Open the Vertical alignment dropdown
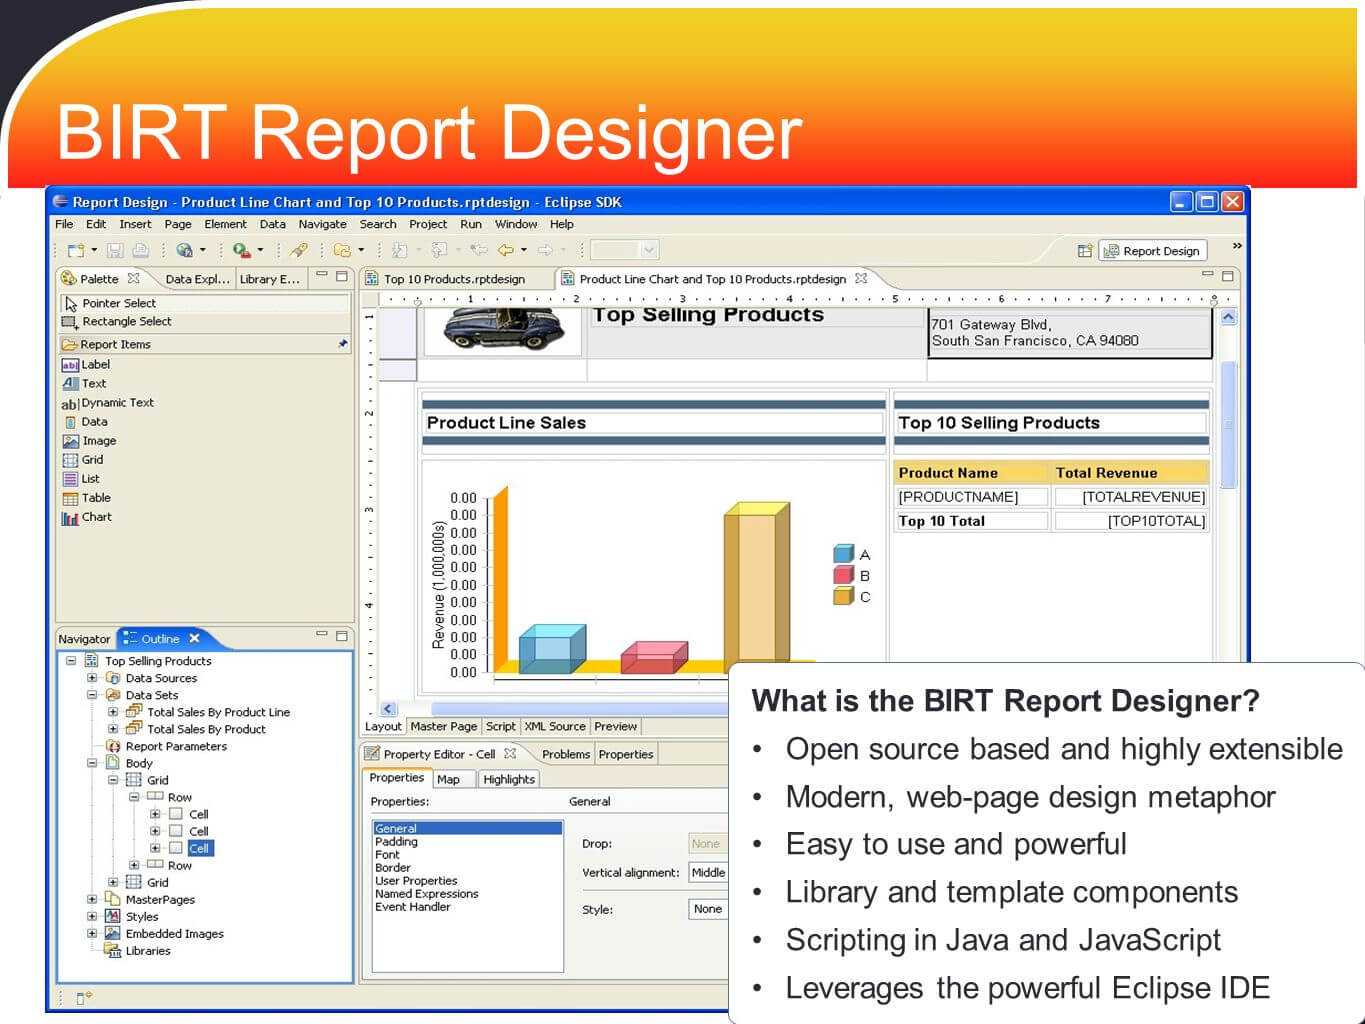1365x1024 pixels. pos(708,873)
